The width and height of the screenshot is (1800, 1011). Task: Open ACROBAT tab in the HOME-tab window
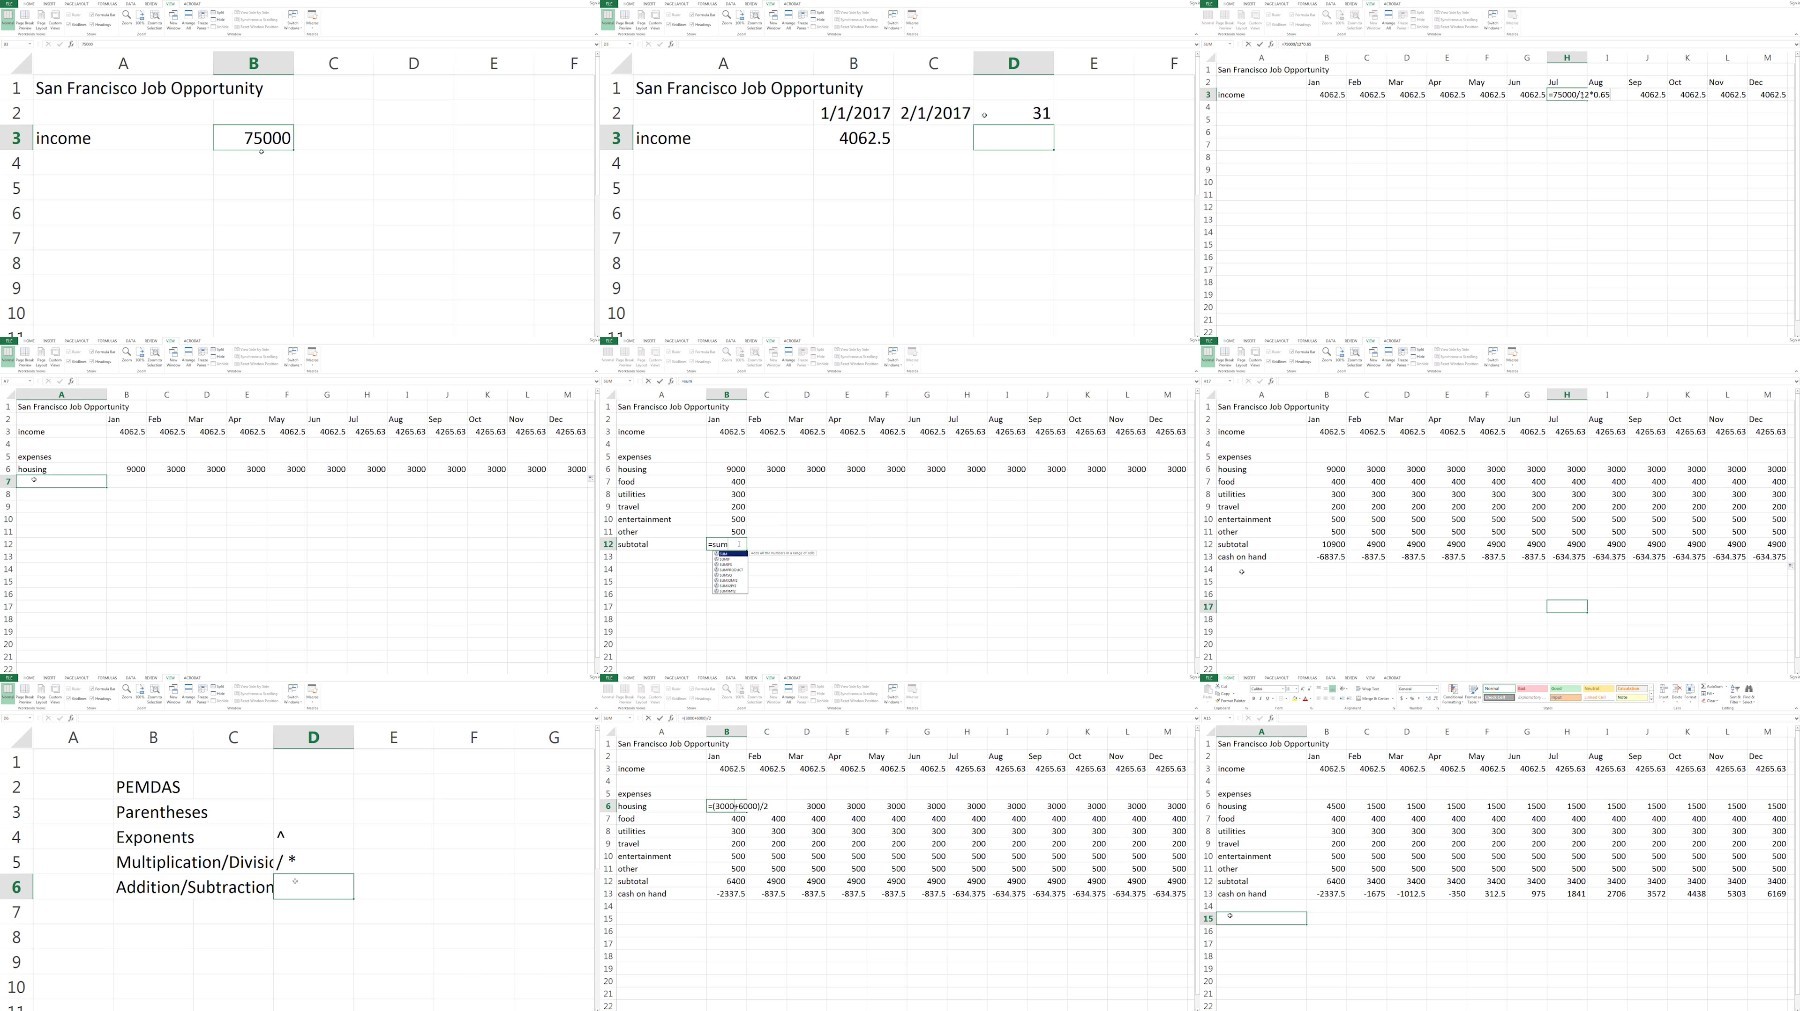pos(1392,678)
